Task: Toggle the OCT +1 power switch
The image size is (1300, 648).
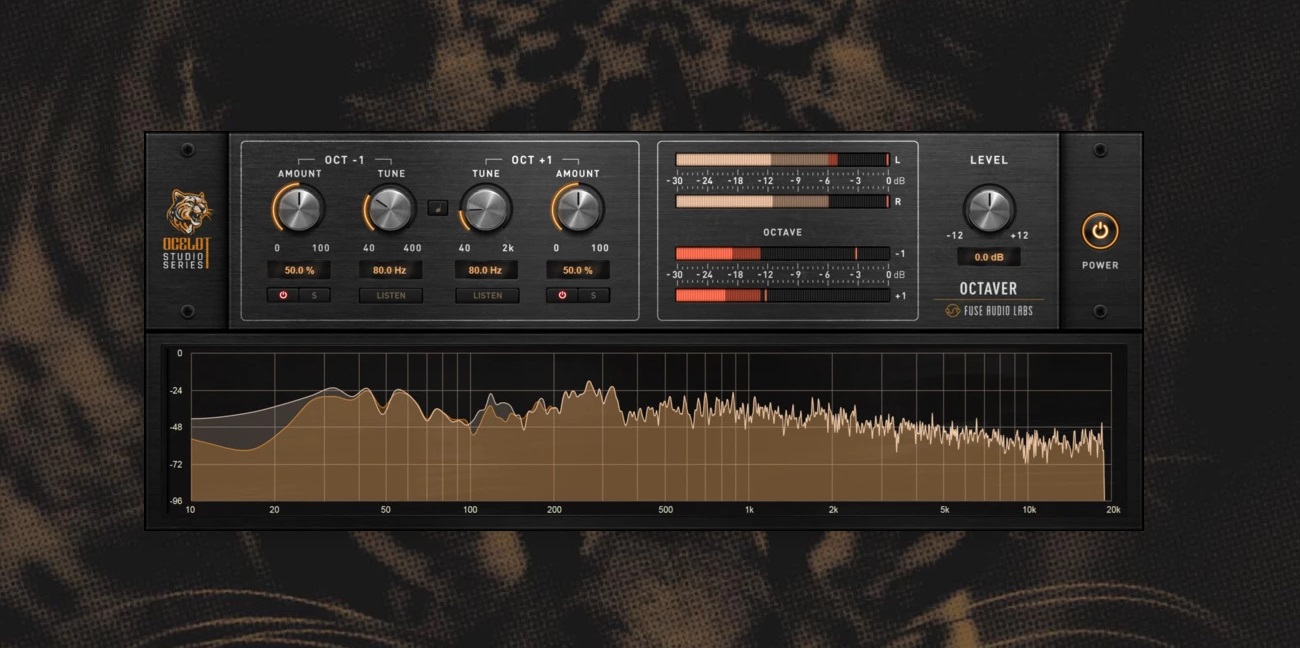Action: click(x=562, y=296)
